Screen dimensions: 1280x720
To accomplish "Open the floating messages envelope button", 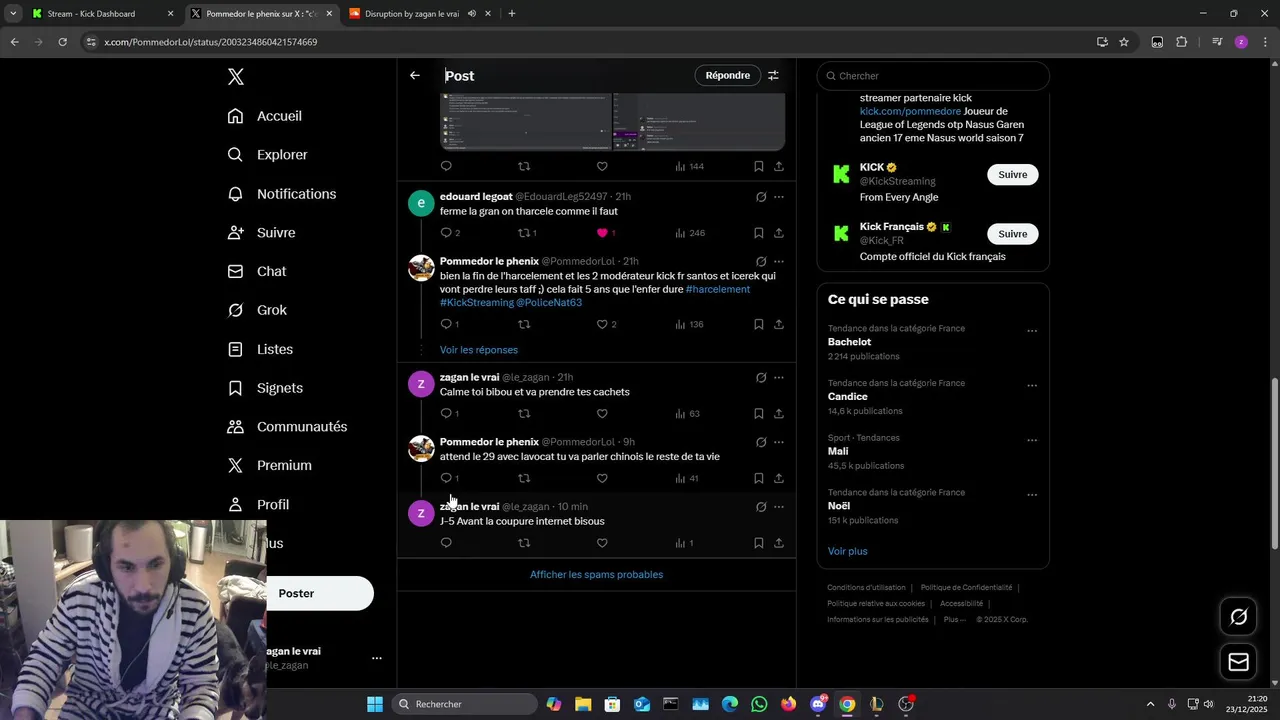I will (1238, 662).
